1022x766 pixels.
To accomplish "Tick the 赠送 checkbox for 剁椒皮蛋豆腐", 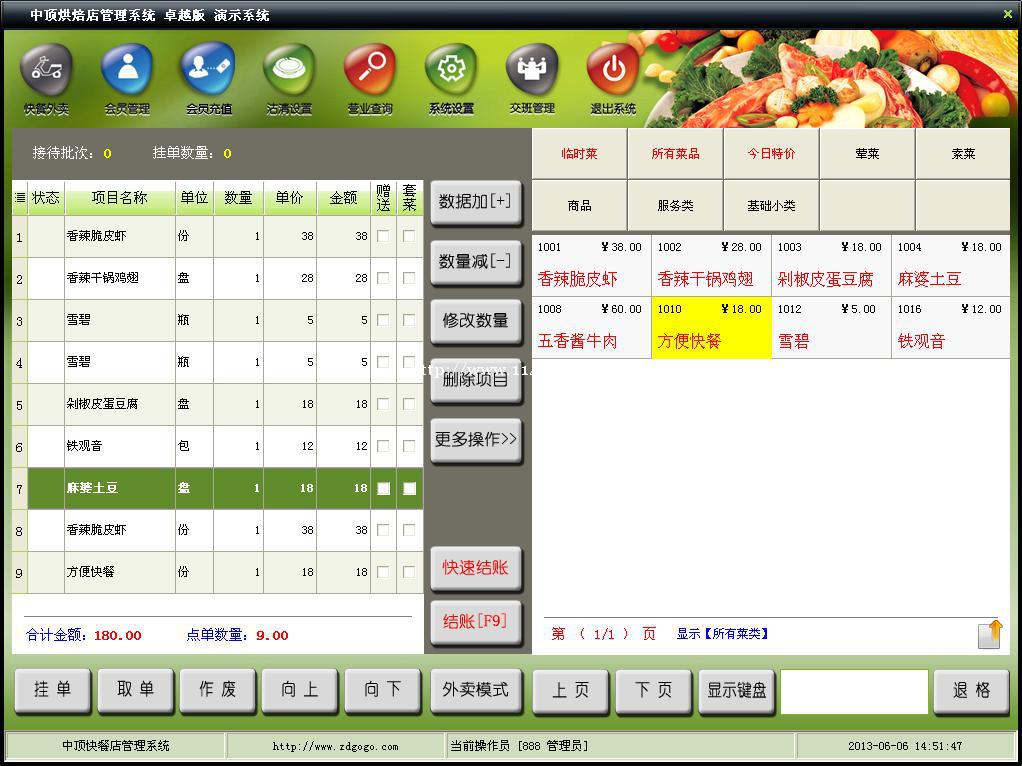I will pyautogui.click(x=383, y=404).
